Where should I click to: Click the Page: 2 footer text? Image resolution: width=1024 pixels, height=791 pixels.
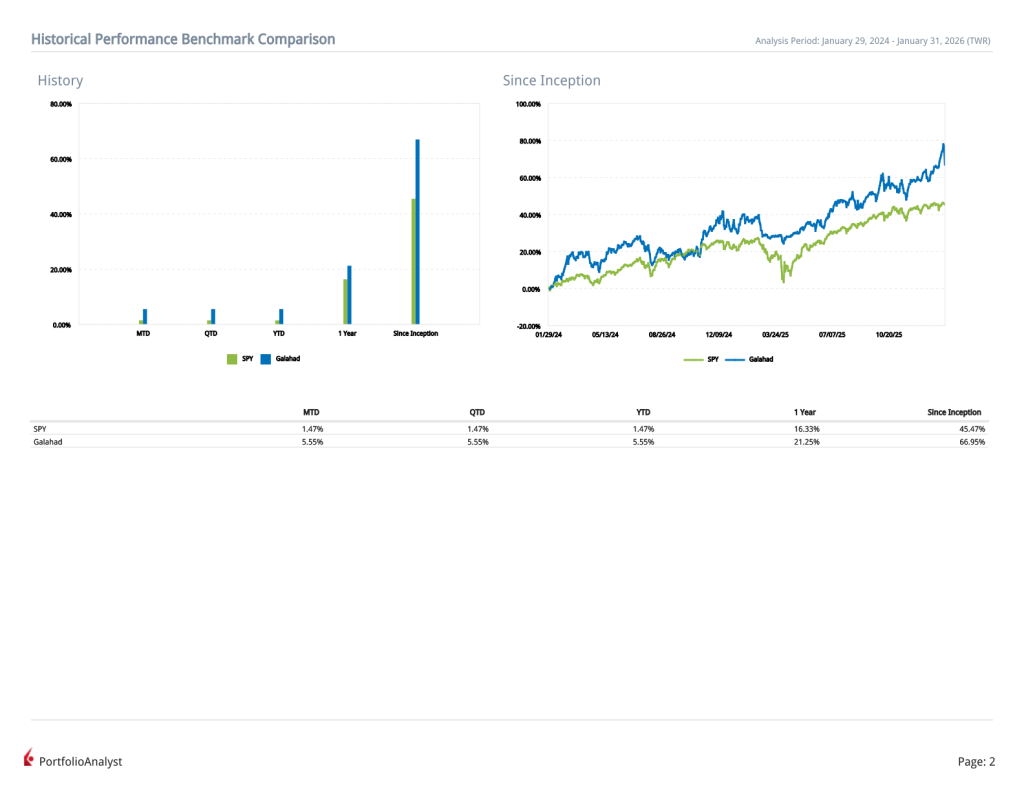coord(976,762)
